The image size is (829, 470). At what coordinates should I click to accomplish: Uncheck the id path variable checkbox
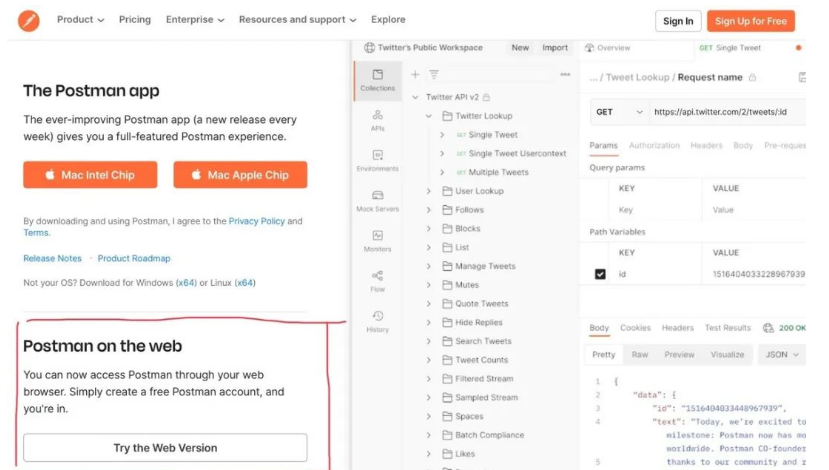(x=600, y=274)
